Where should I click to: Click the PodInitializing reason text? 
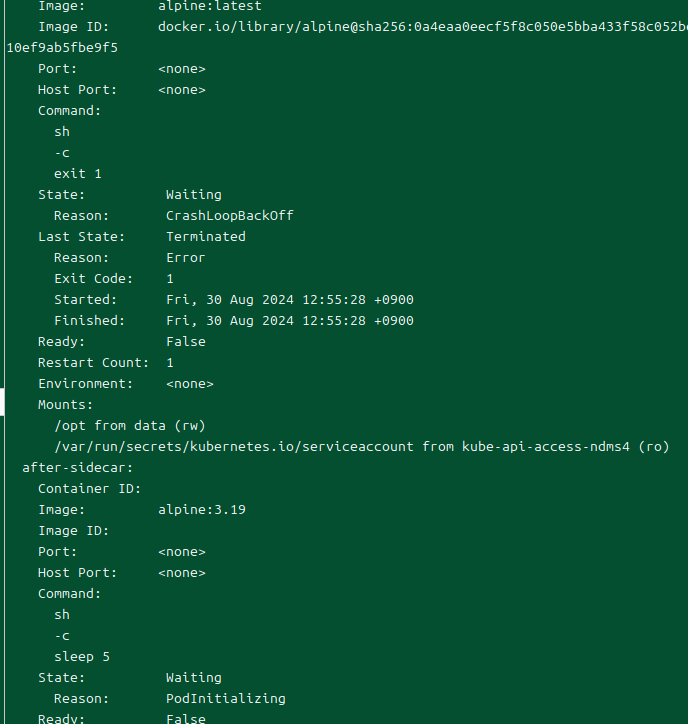click(x=225, y=699)
